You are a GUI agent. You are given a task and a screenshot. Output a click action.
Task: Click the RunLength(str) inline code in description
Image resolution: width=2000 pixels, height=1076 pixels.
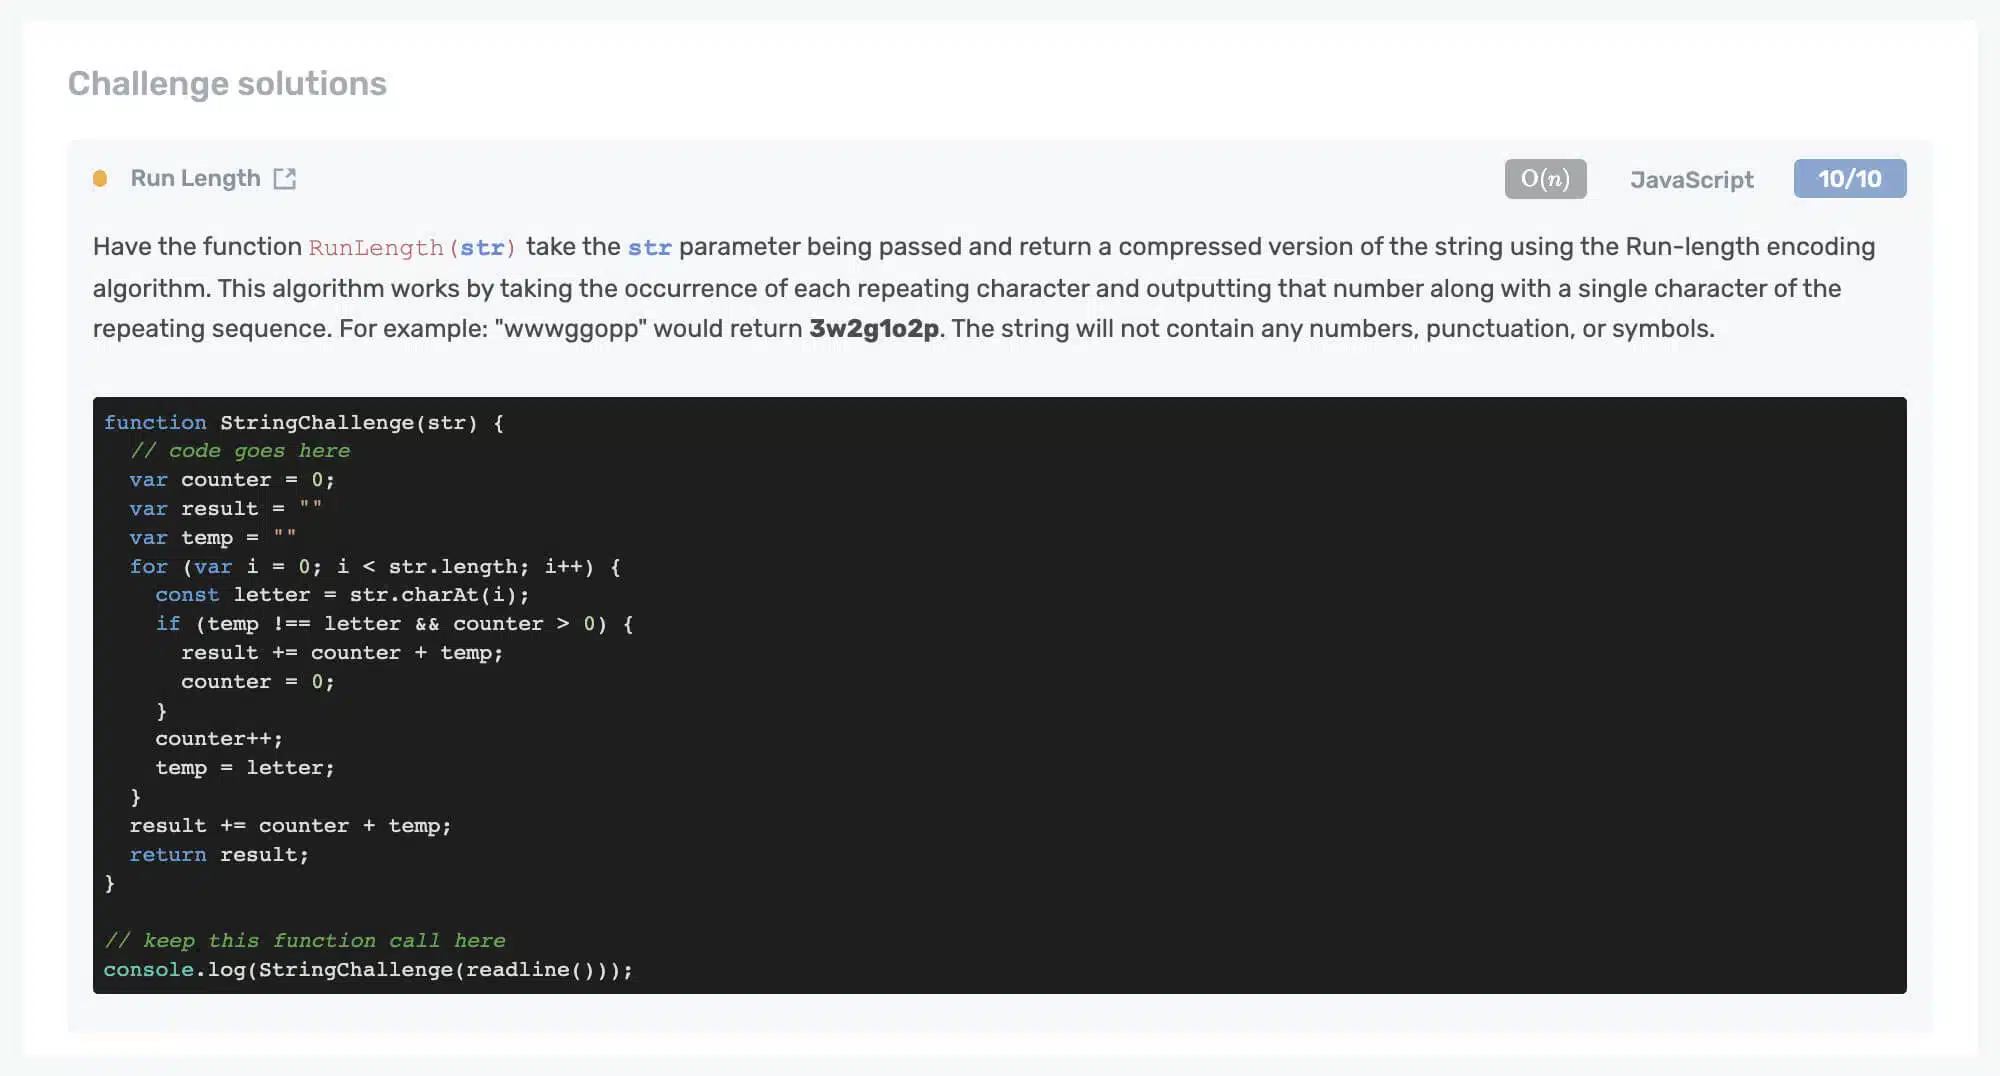pos(411,248)
